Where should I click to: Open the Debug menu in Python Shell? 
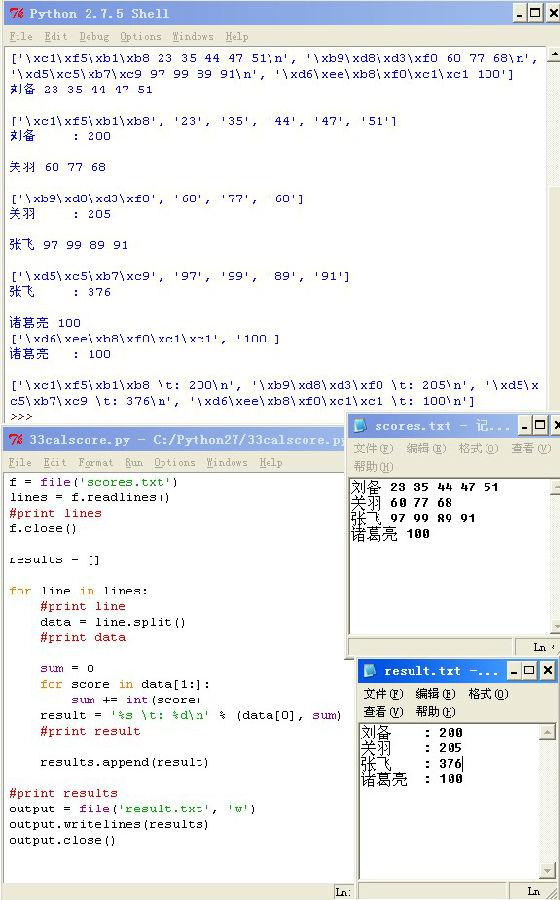94,37
